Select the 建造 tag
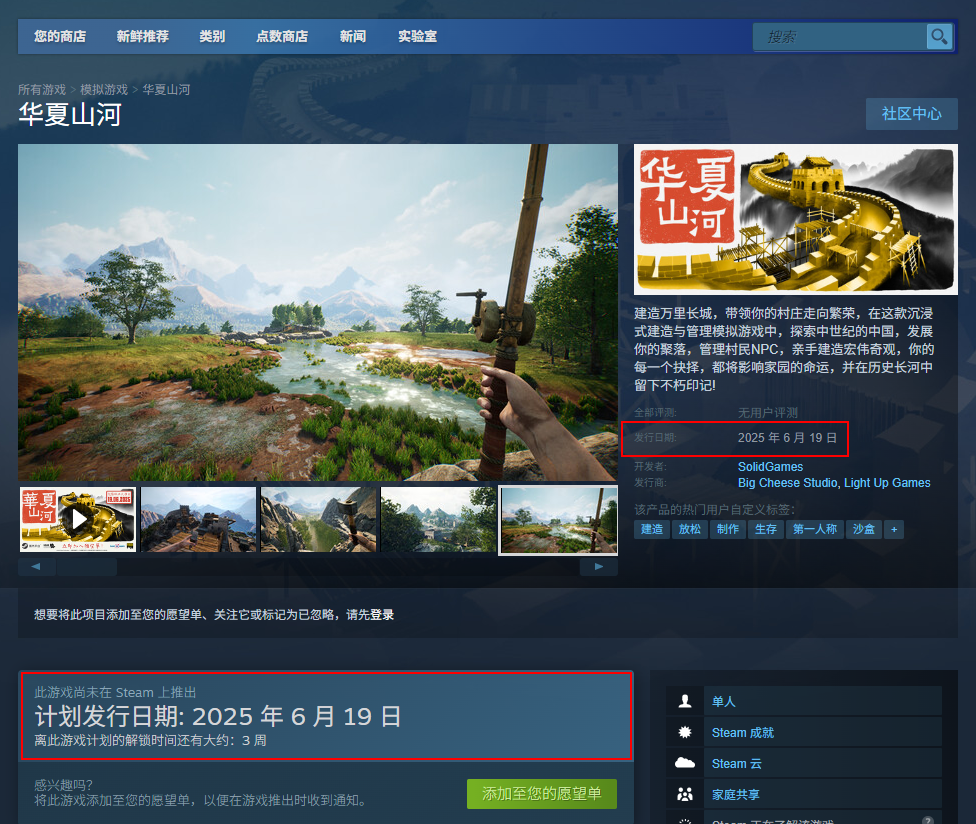Viewport: 976px width, 824px height. pyautogui.click(x=651, y=529)
